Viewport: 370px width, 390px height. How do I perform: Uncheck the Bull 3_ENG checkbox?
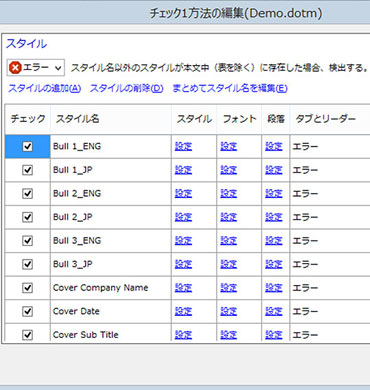coord(27,241)
